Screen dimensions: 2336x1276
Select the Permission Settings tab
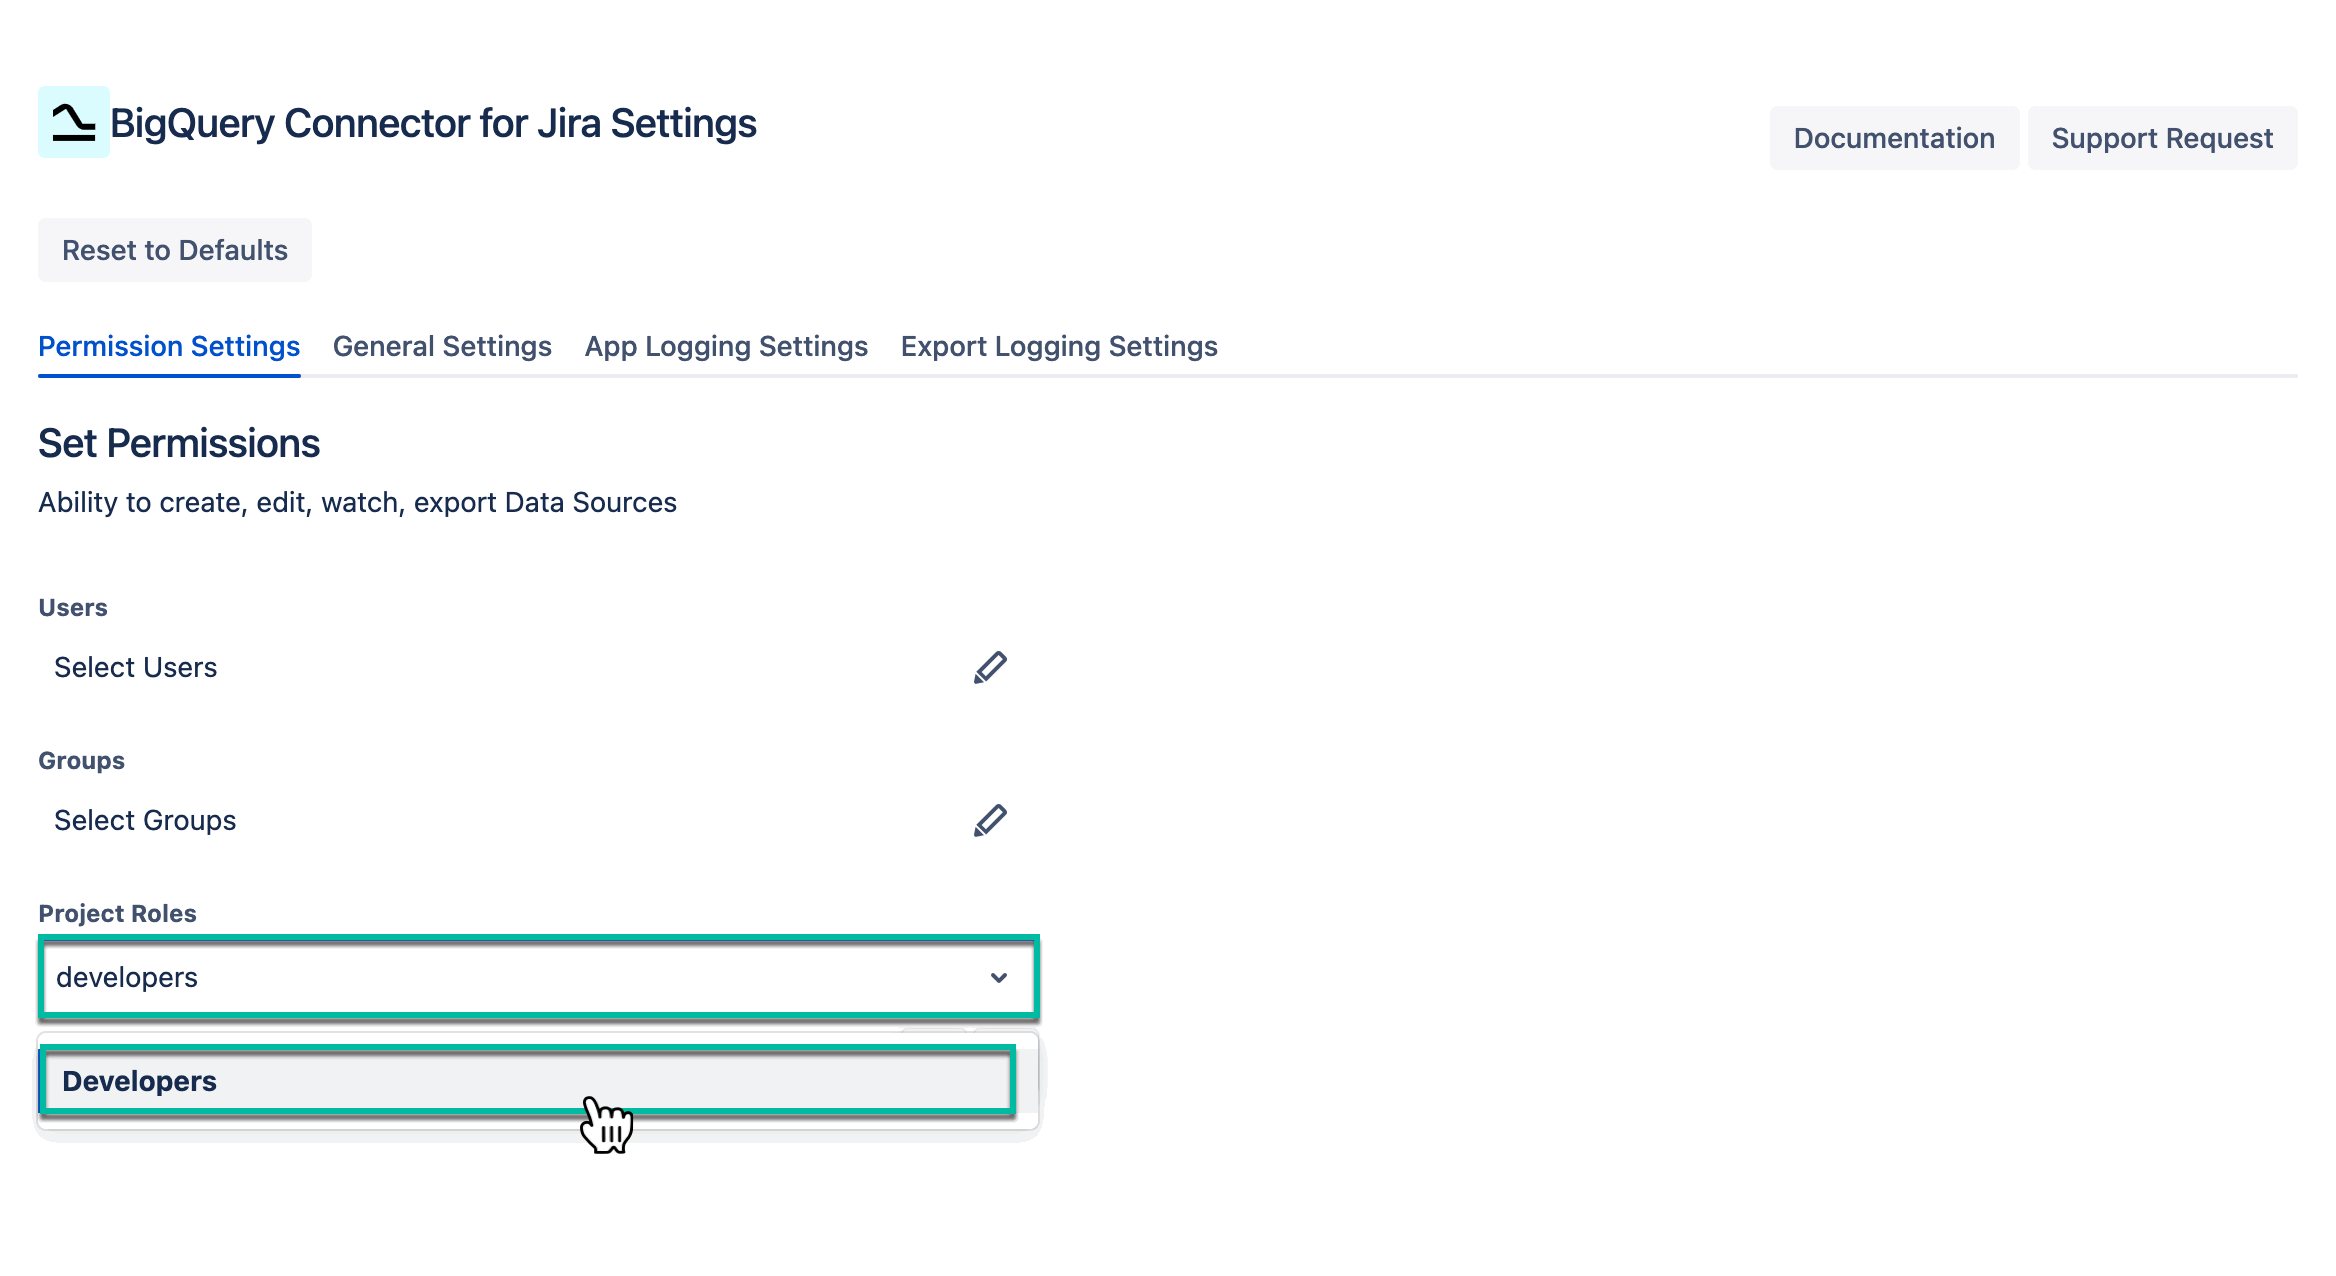click(168, 346)
